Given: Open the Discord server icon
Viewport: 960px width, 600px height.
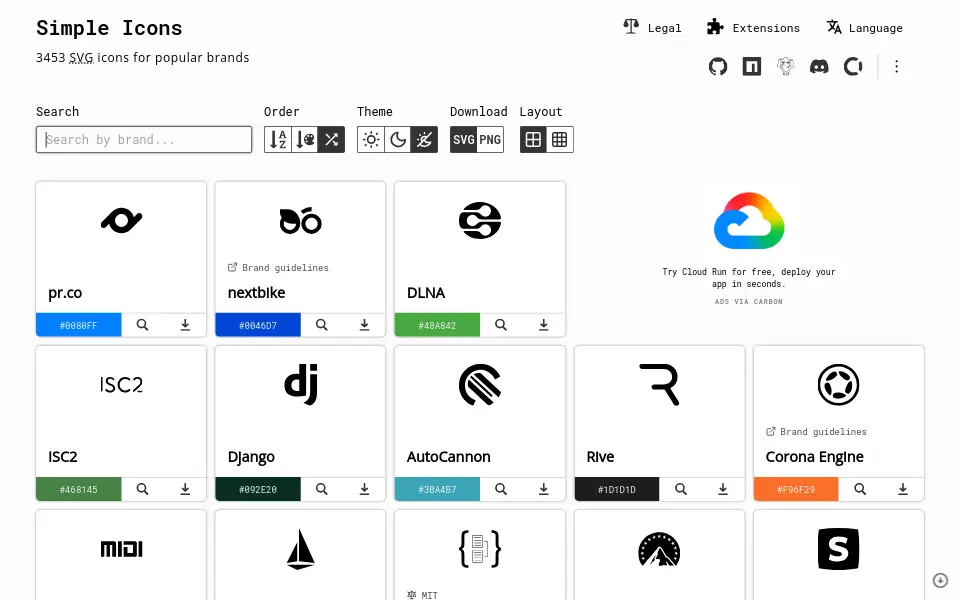Looking at the screenshot, I should click(819, 66).
